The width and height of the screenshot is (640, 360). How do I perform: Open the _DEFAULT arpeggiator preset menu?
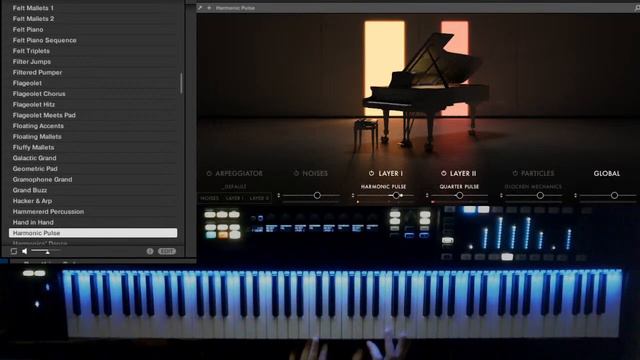point(235,187)
